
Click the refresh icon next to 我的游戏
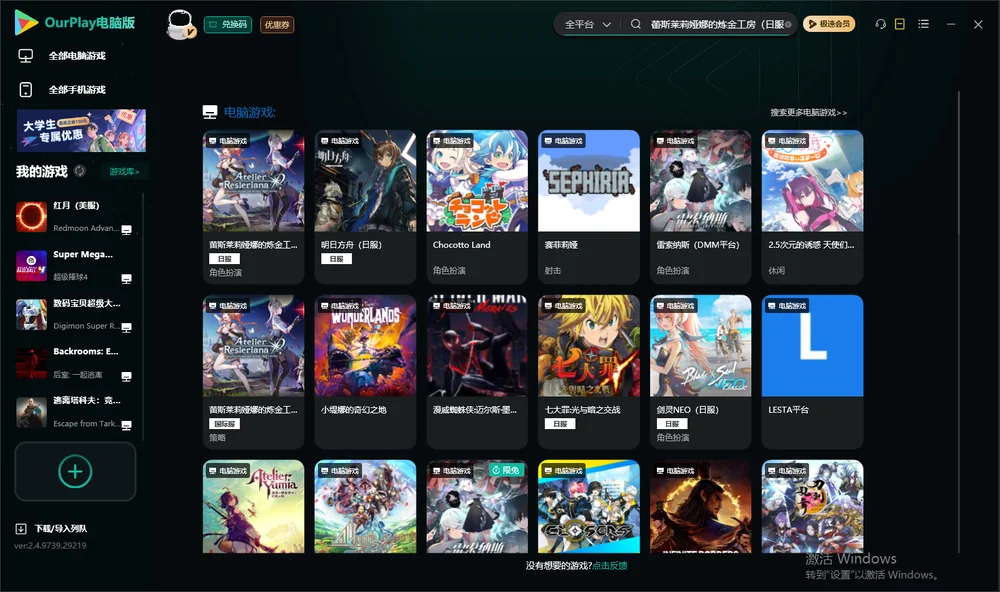coord(80,171)
